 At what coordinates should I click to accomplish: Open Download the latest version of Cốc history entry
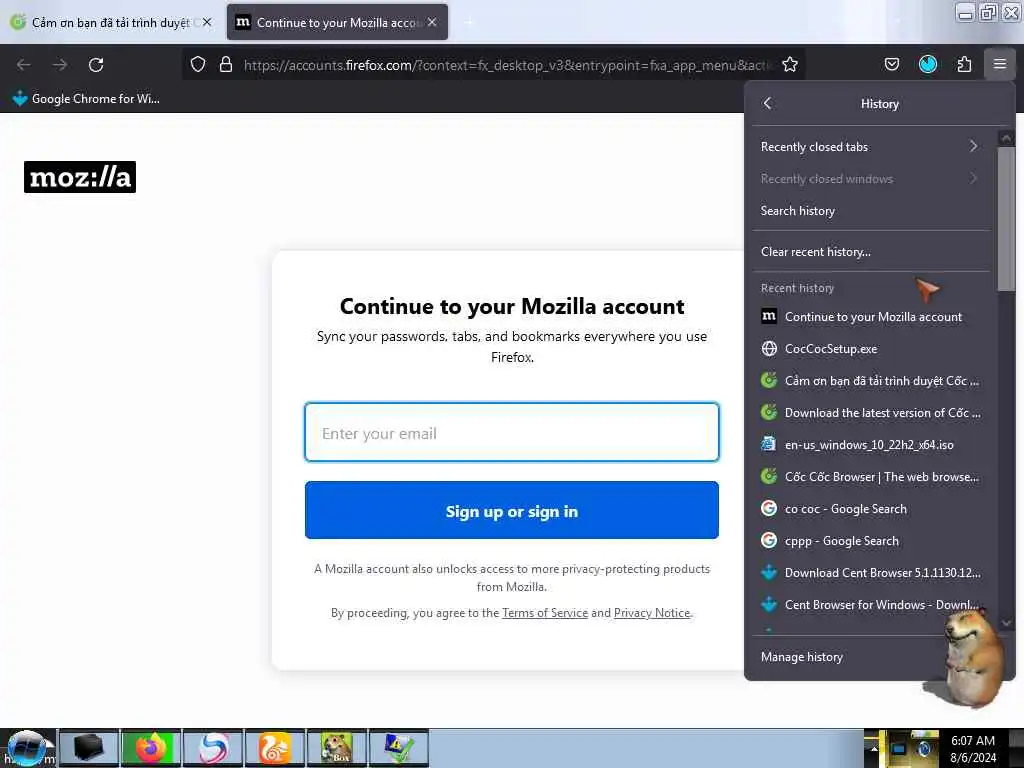871,413
